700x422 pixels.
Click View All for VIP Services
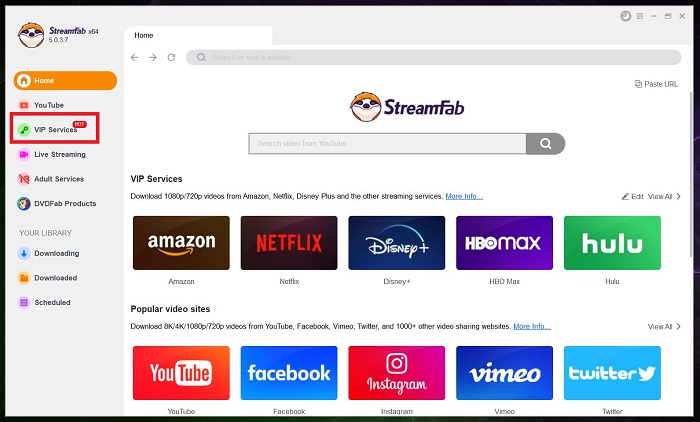[660, 196]
